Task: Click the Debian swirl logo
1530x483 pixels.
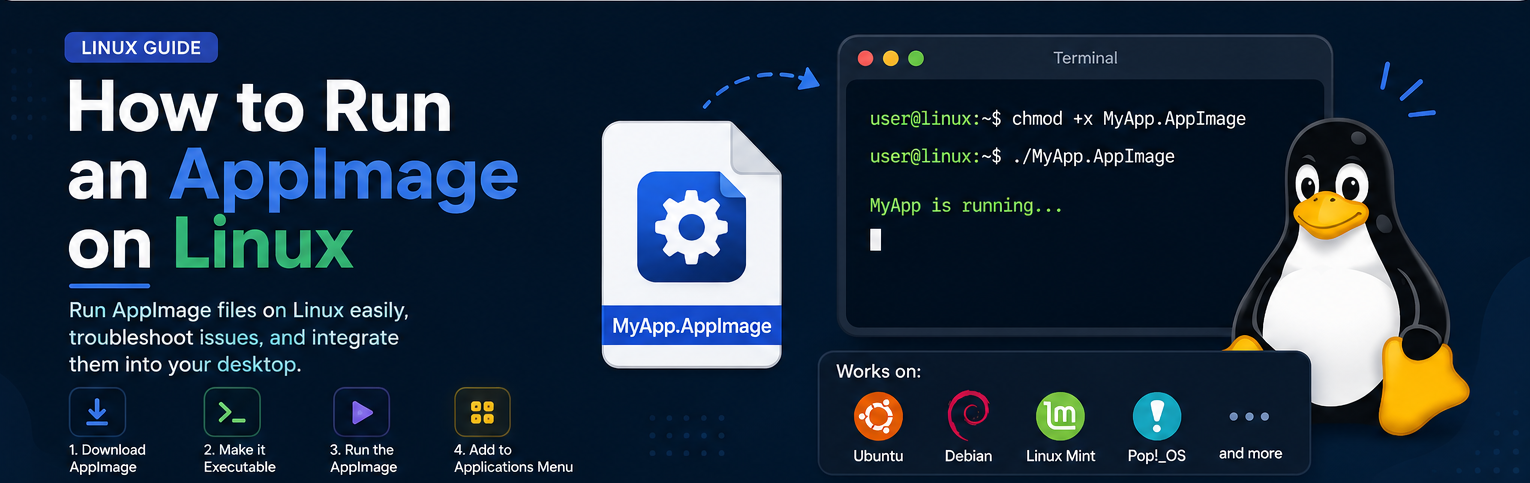Action: click(968, 417)
